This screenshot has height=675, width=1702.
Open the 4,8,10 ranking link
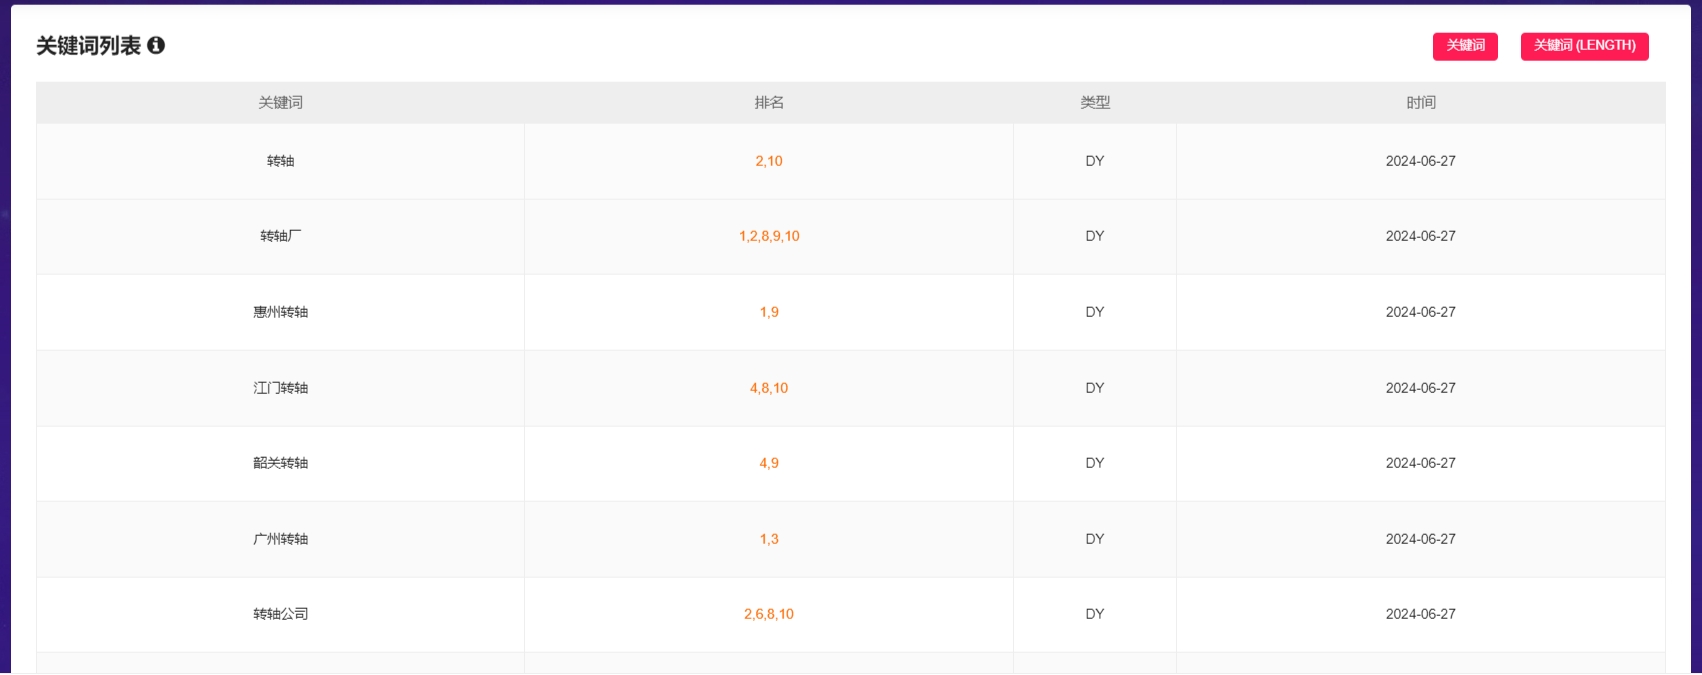coord(769,388)
